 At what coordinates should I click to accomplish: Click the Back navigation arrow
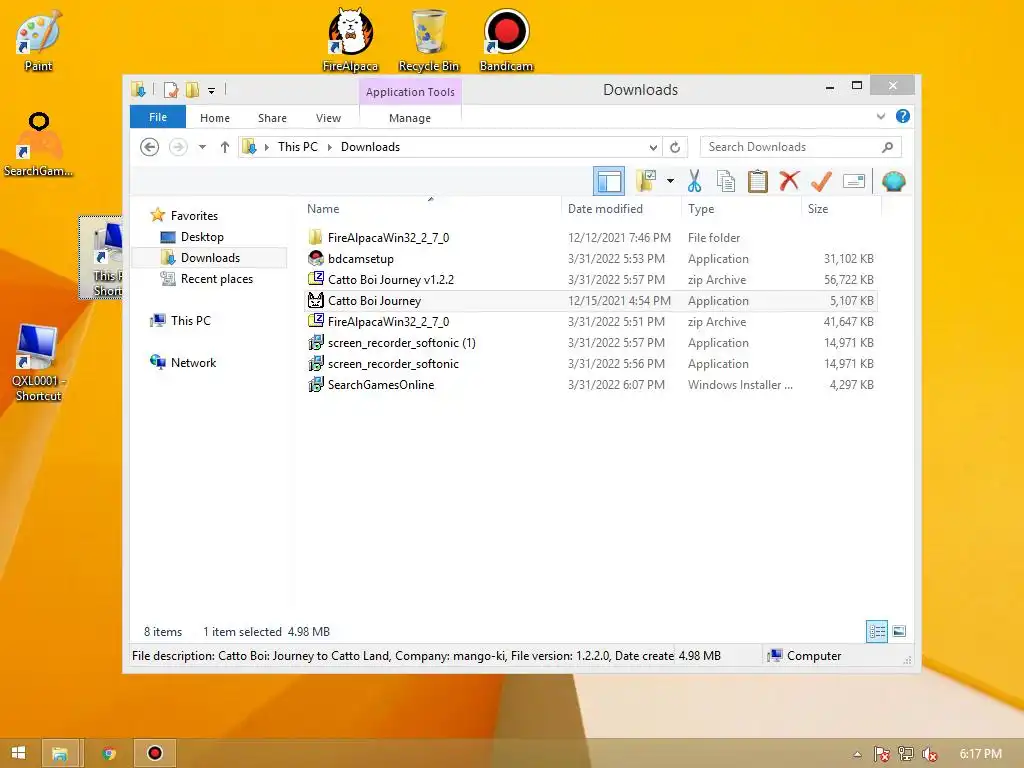pyautogui.click(x=150, y=147)
